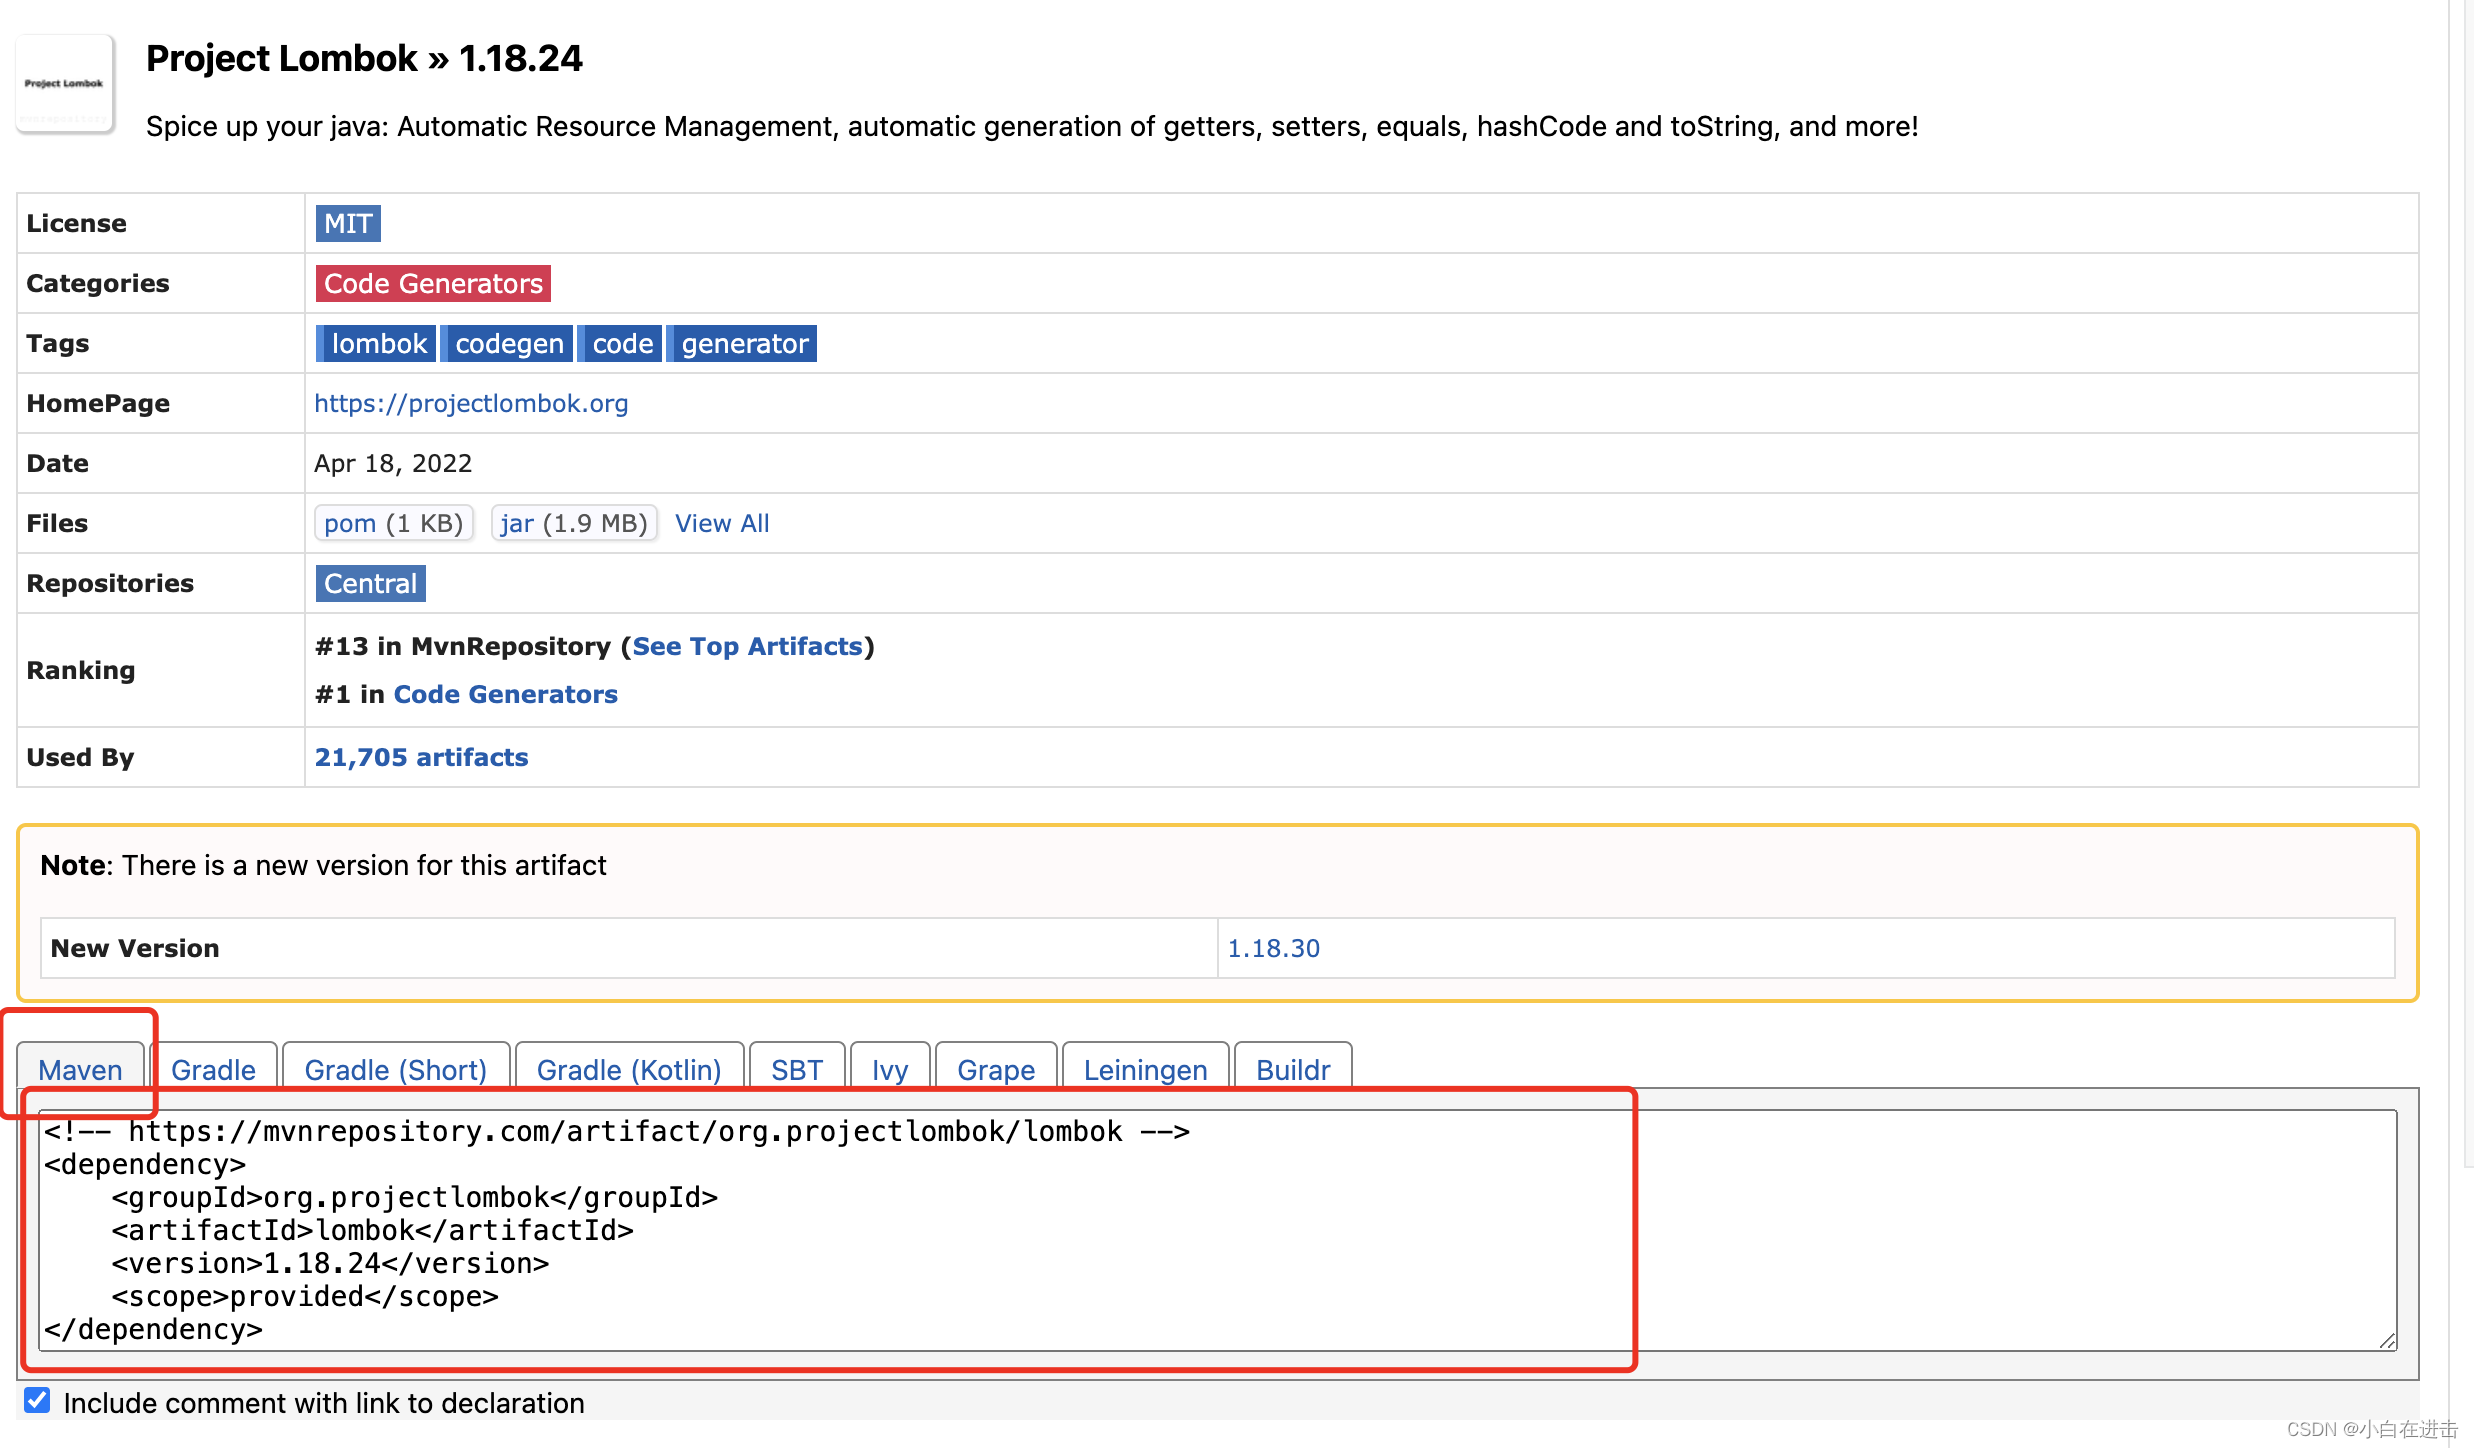Screen dimensions: 2474x1448
Task: Click the date Apr 18, 2022
Action: click(393, 463)
